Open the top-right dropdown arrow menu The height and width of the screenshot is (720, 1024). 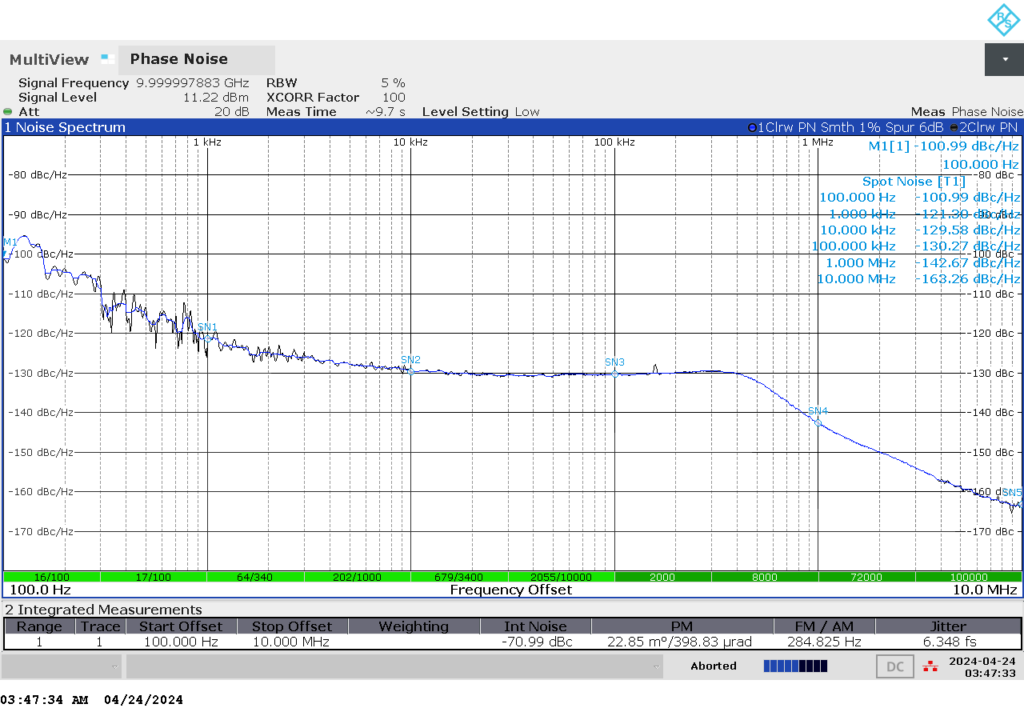click(1003, 60)
